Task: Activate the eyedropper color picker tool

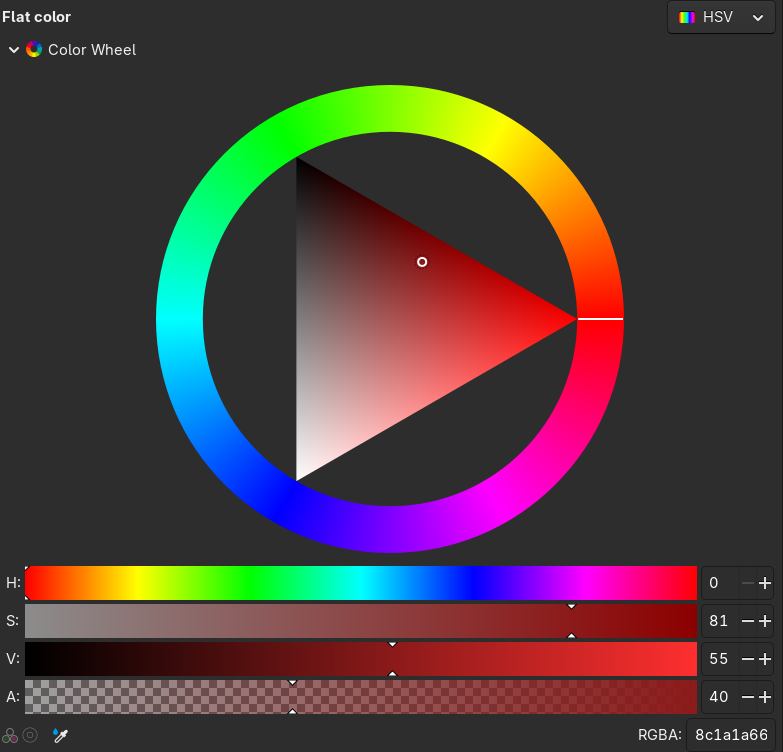Action: (60, 735)
